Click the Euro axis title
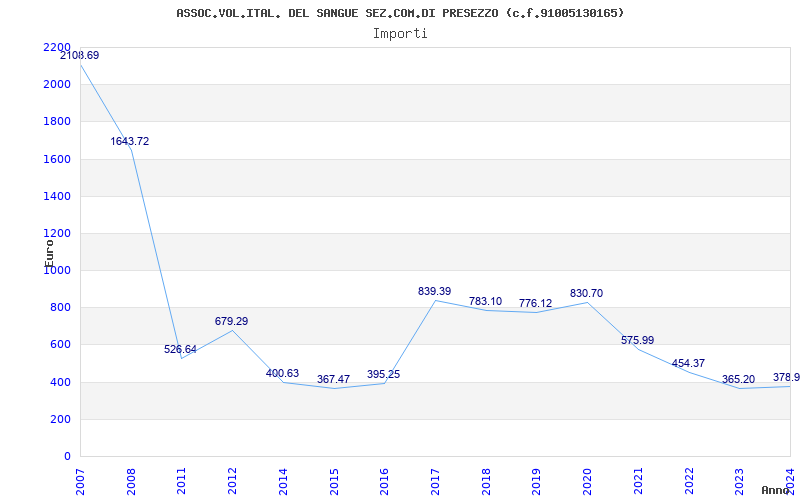The height and width of the screenshot is (500, 800). coord(49,253)
